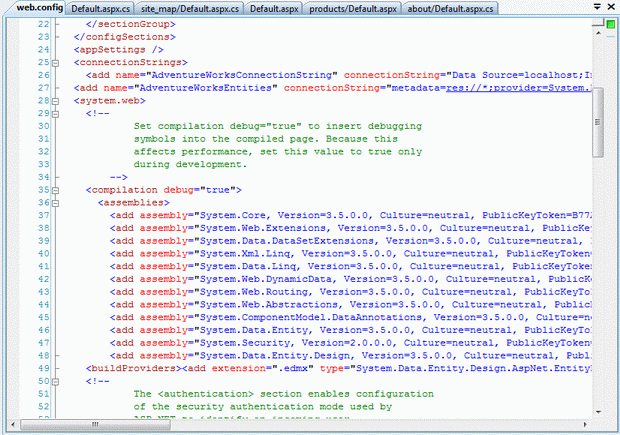Click the "AdventureWorksConnectionString" name value
620x435 pixels.
pos(242,75)
